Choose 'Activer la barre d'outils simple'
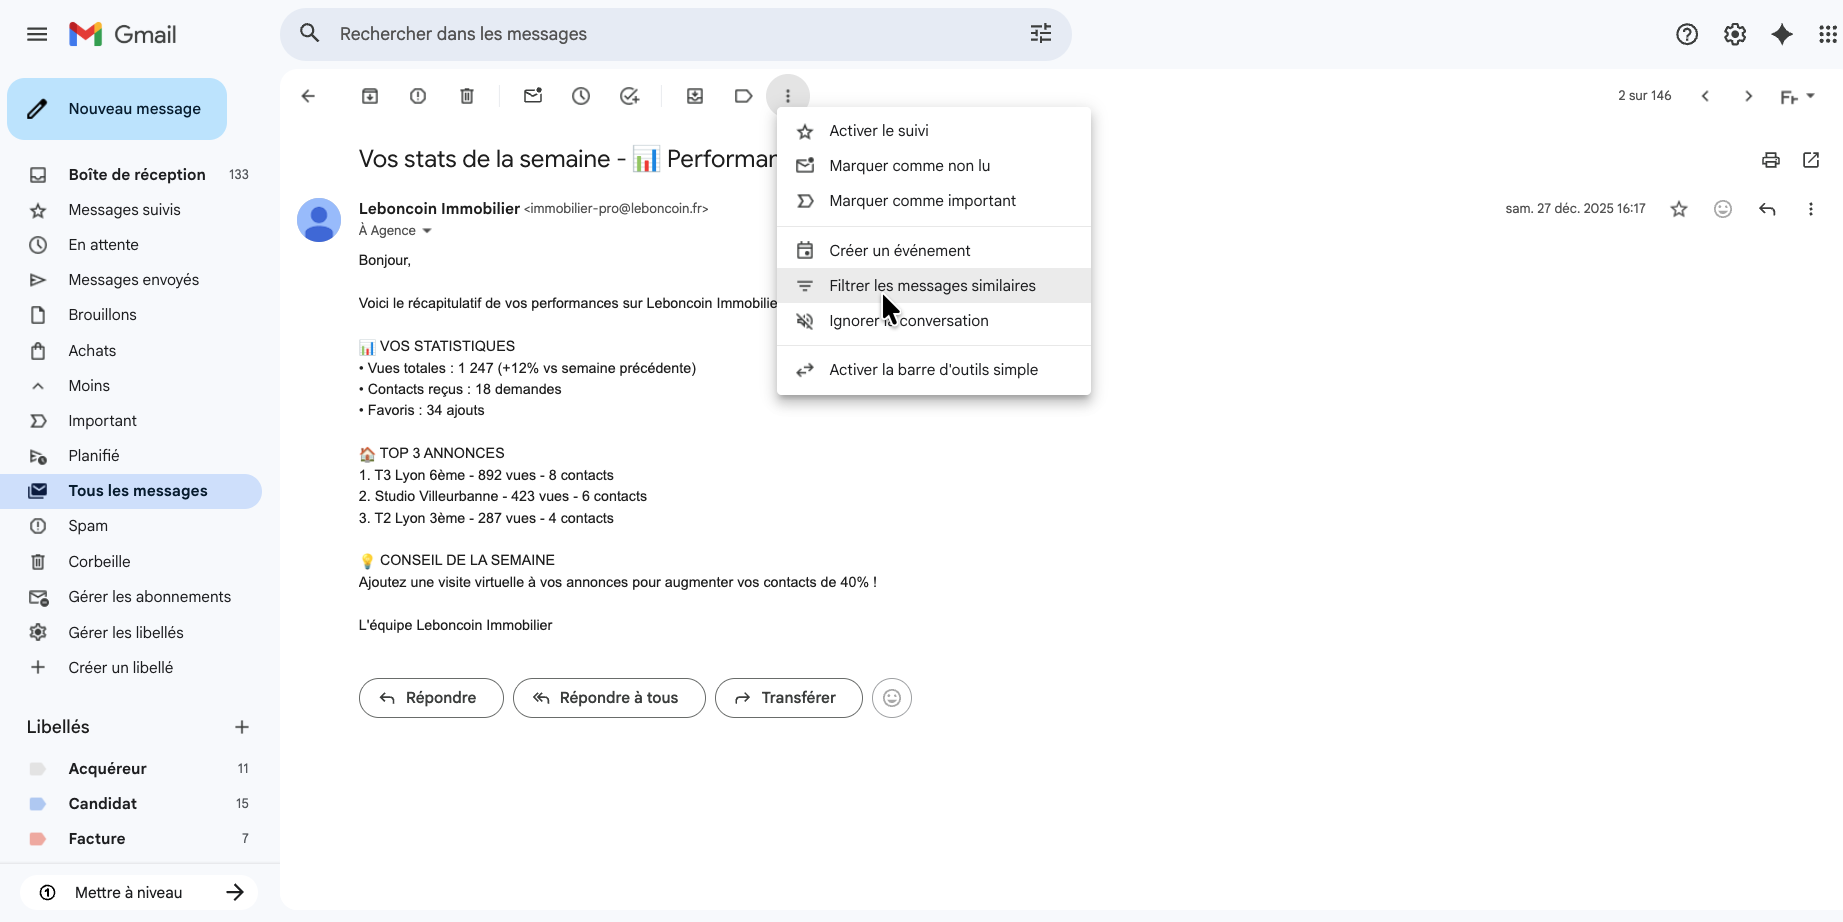This screenshot has width=1843, height=922. [x=933, y=370]
